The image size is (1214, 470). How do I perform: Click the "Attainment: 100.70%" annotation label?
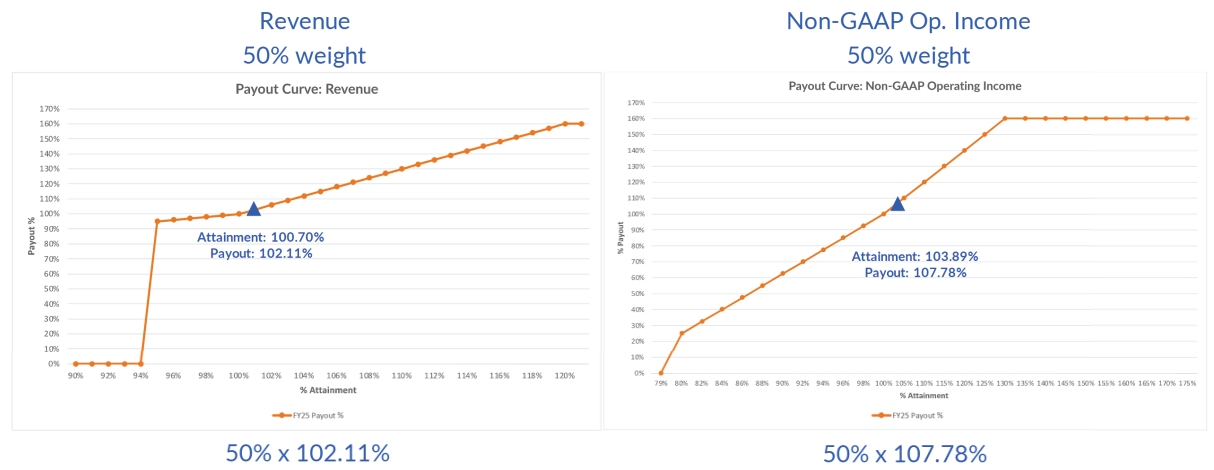click(261, 237)
